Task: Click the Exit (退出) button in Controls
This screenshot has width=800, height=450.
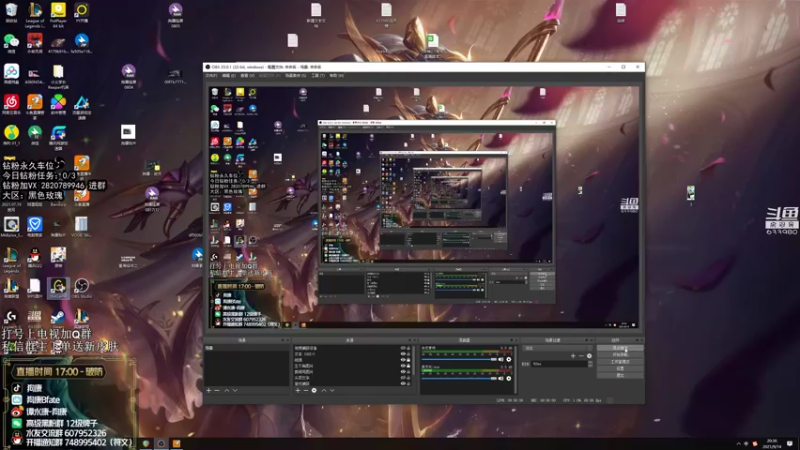Action: [620, 375]
